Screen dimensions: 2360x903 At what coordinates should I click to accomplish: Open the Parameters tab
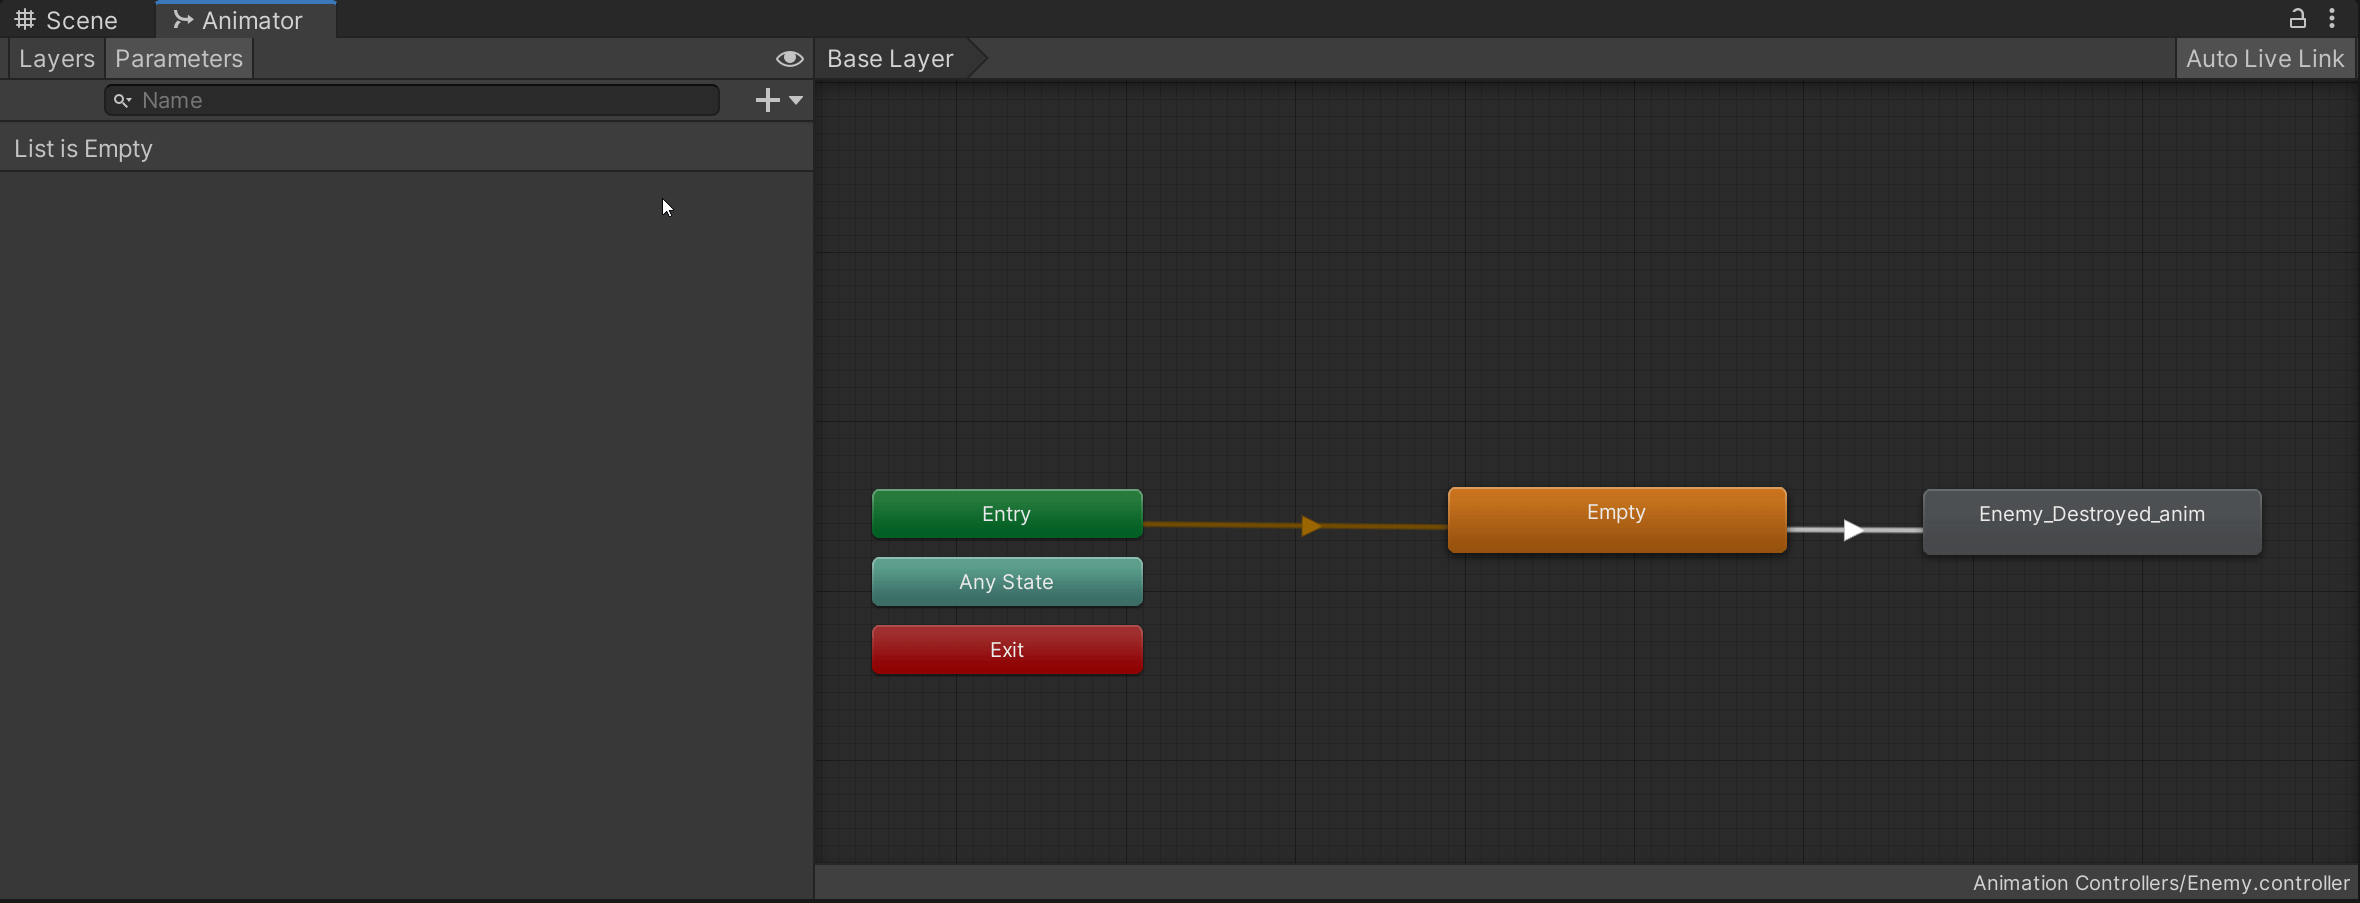[179, 59]
